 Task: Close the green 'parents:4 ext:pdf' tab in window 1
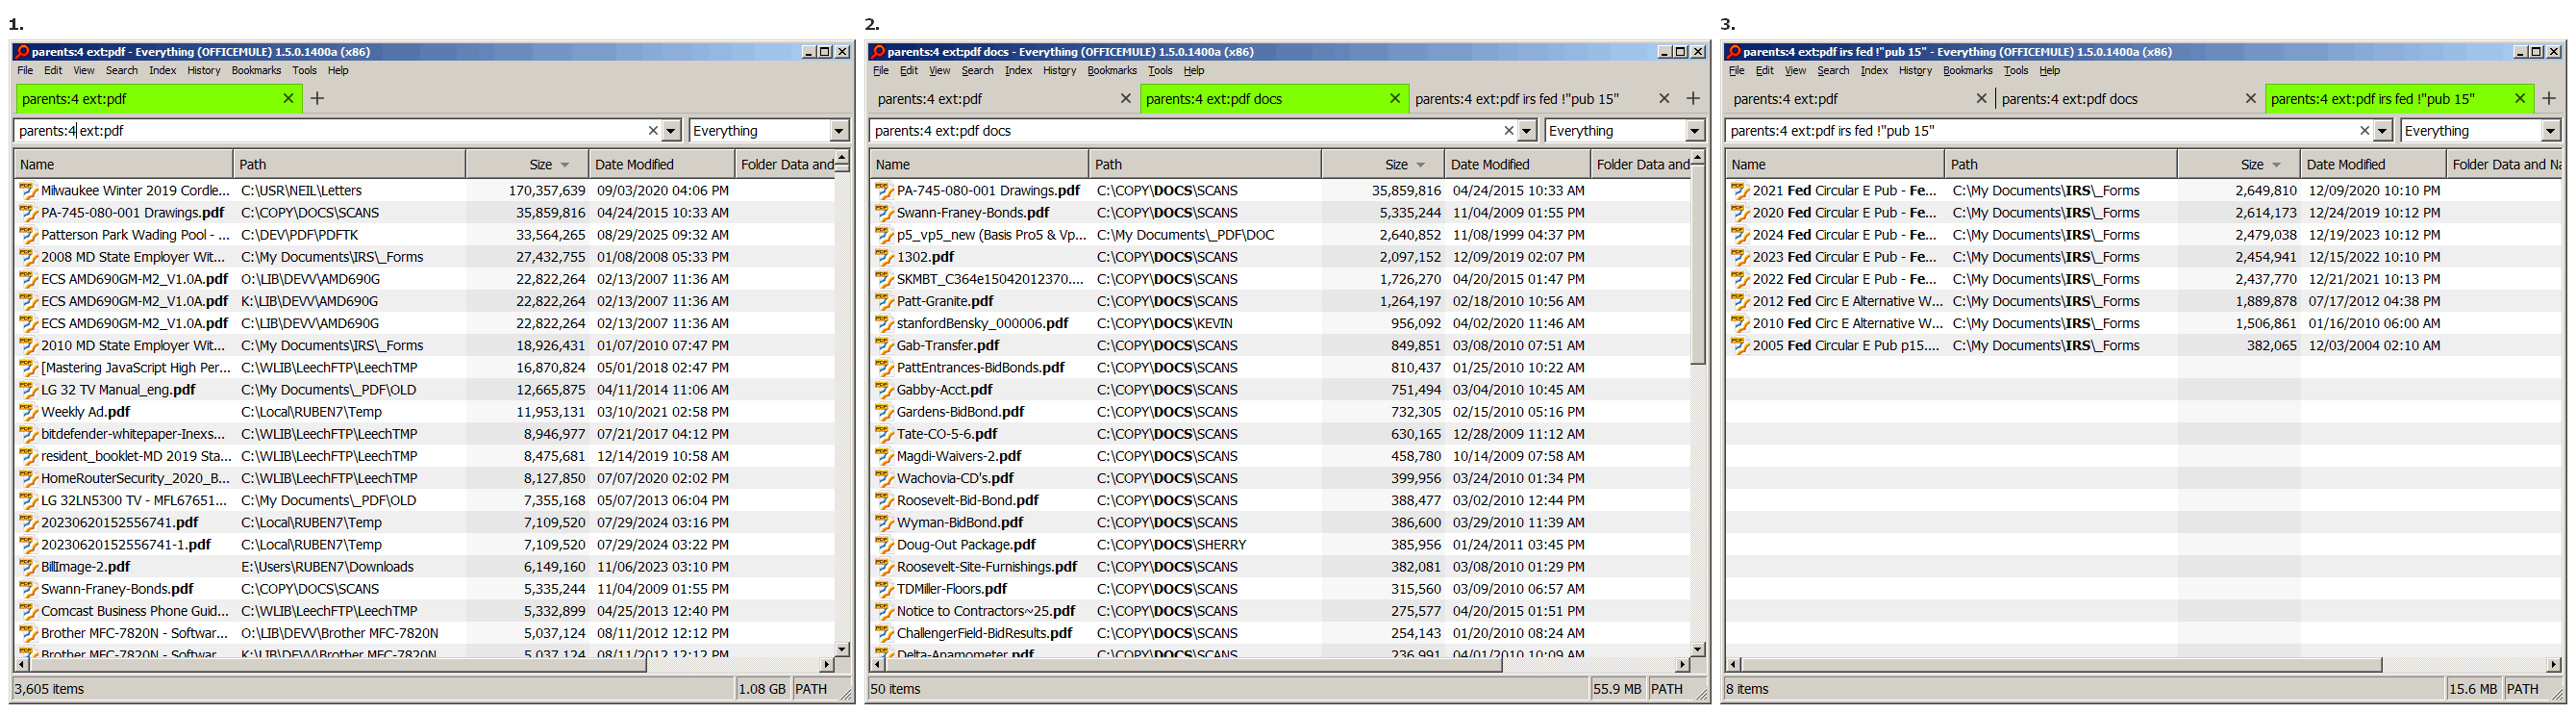point(288,98)
